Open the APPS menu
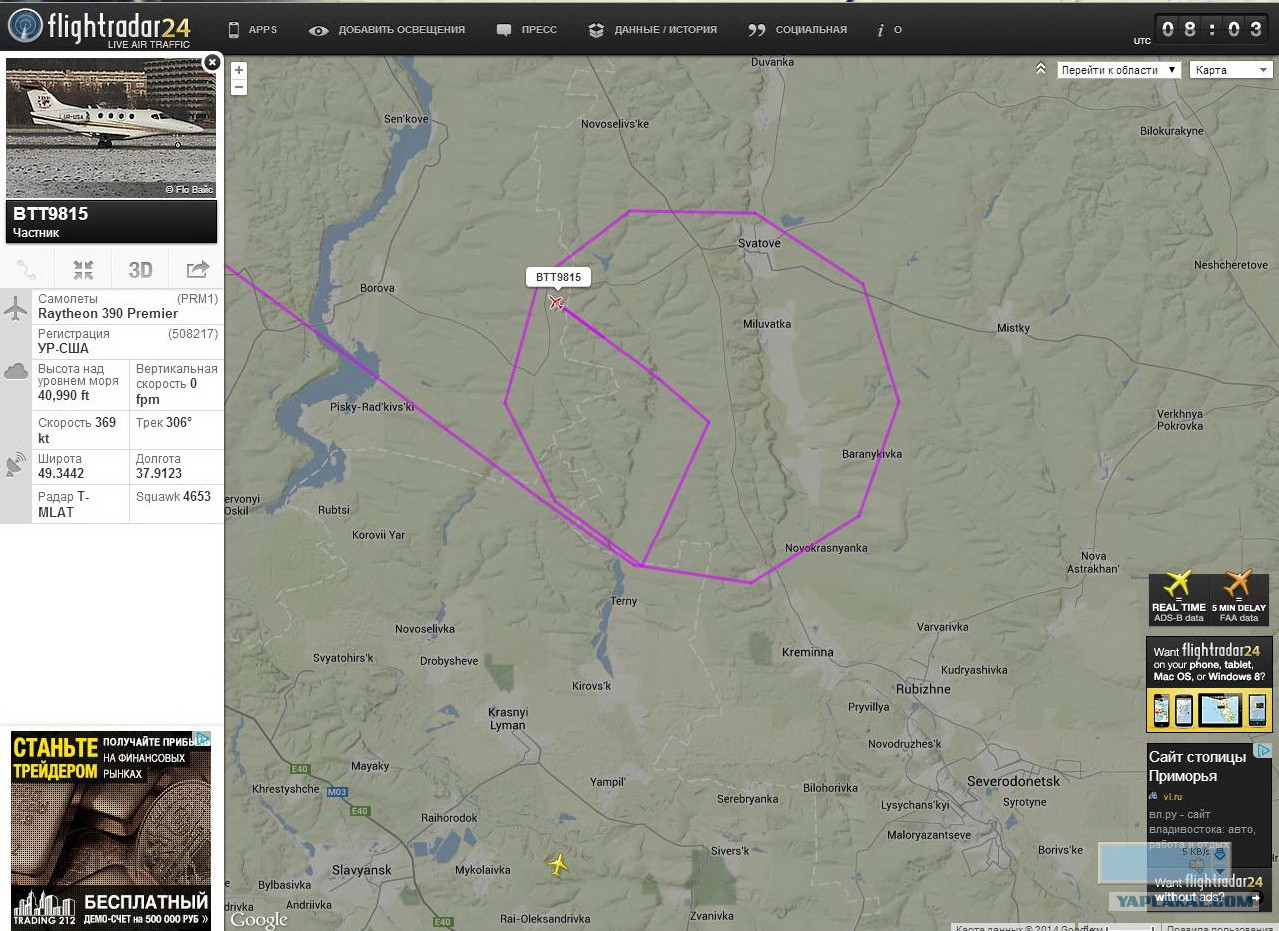 252,30
